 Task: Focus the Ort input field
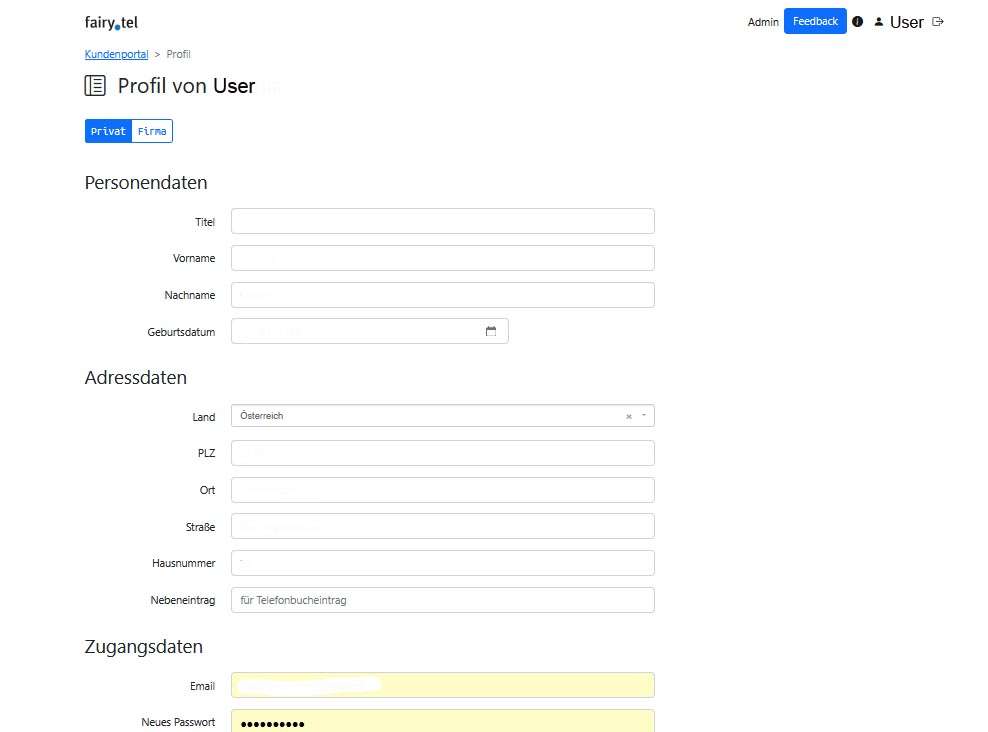pyautogui.click(x=443, y=490)
